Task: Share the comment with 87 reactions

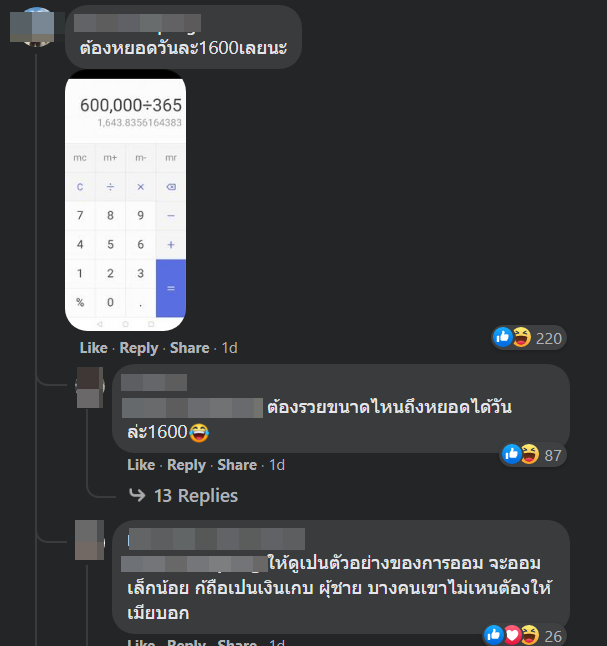Action: point(237,465)
